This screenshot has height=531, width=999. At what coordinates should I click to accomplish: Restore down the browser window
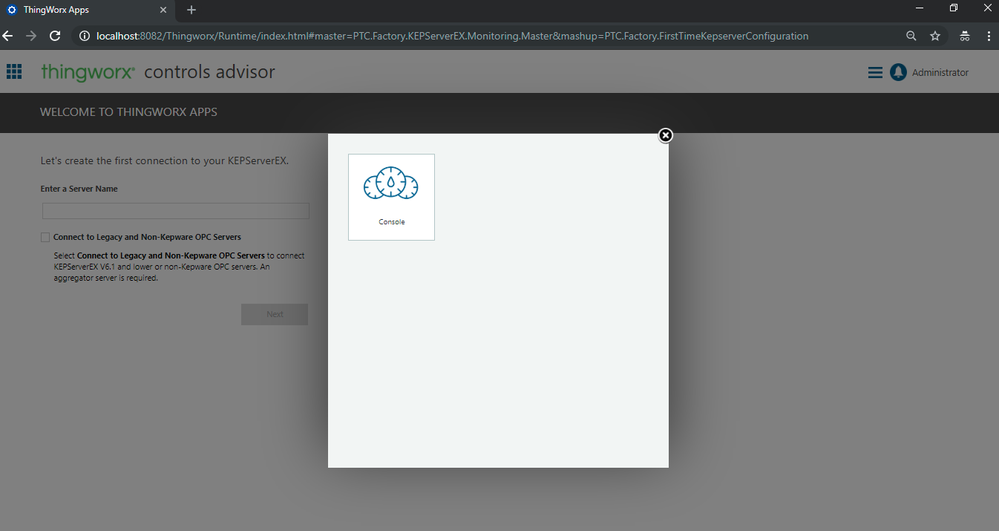tap(954, 8)
